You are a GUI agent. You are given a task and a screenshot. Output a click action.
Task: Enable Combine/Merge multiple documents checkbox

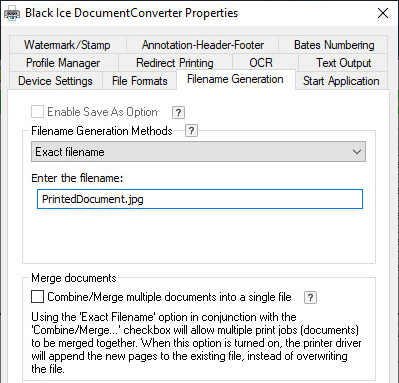pos(37,296)
